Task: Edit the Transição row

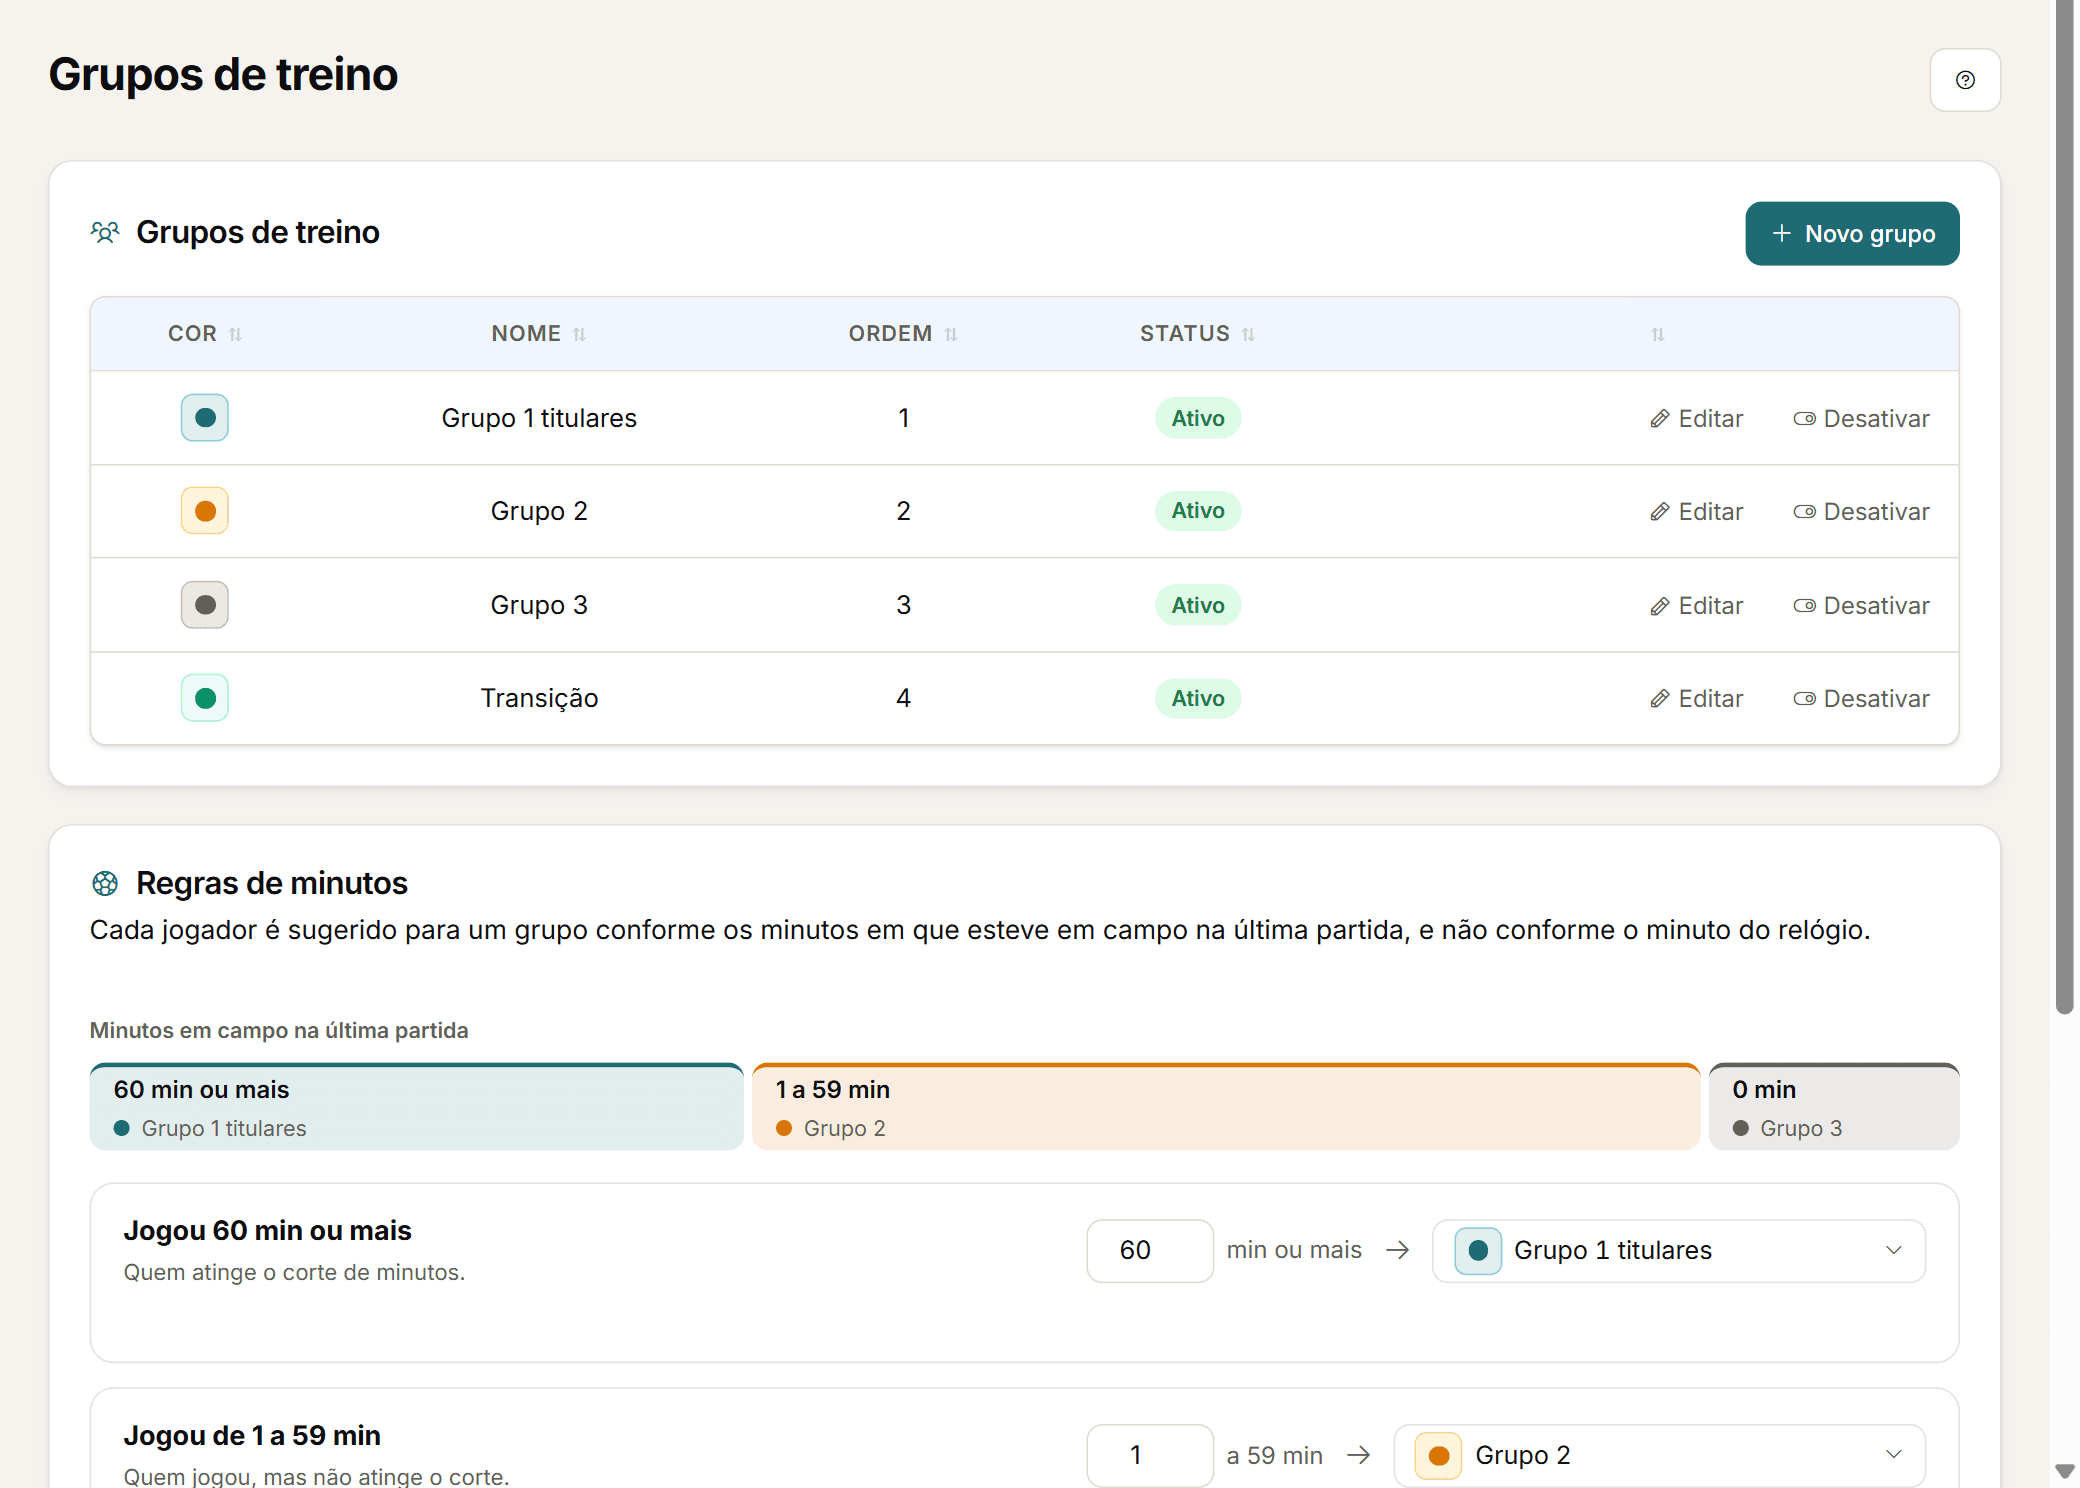Action: coord(1696,698)
